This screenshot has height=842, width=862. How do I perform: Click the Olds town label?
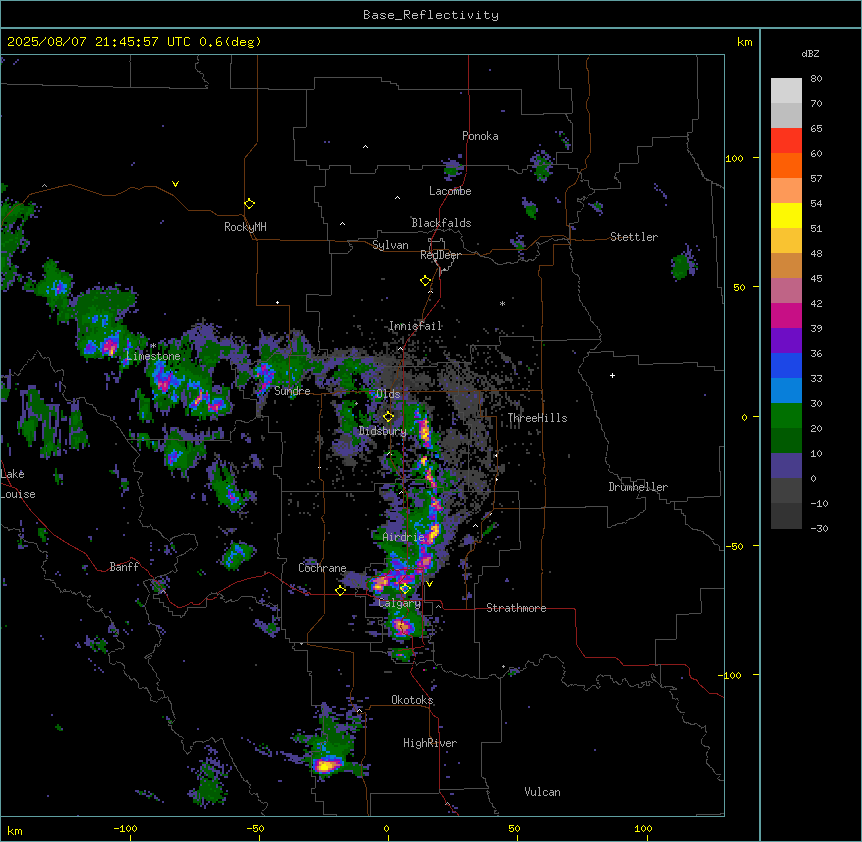pyautogui.click(x=388, y=394)
